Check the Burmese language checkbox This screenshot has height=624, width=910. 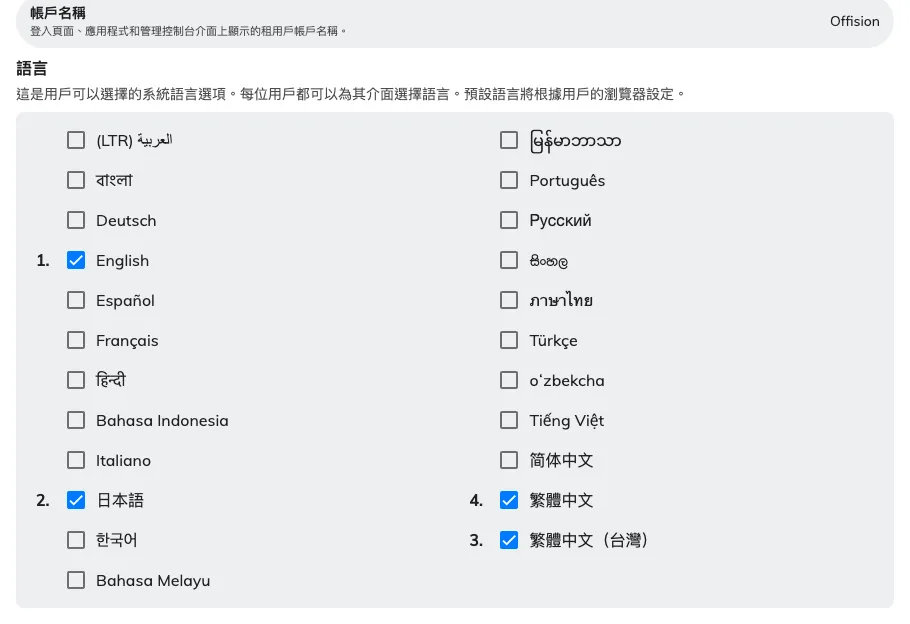[x=509, y=140]
